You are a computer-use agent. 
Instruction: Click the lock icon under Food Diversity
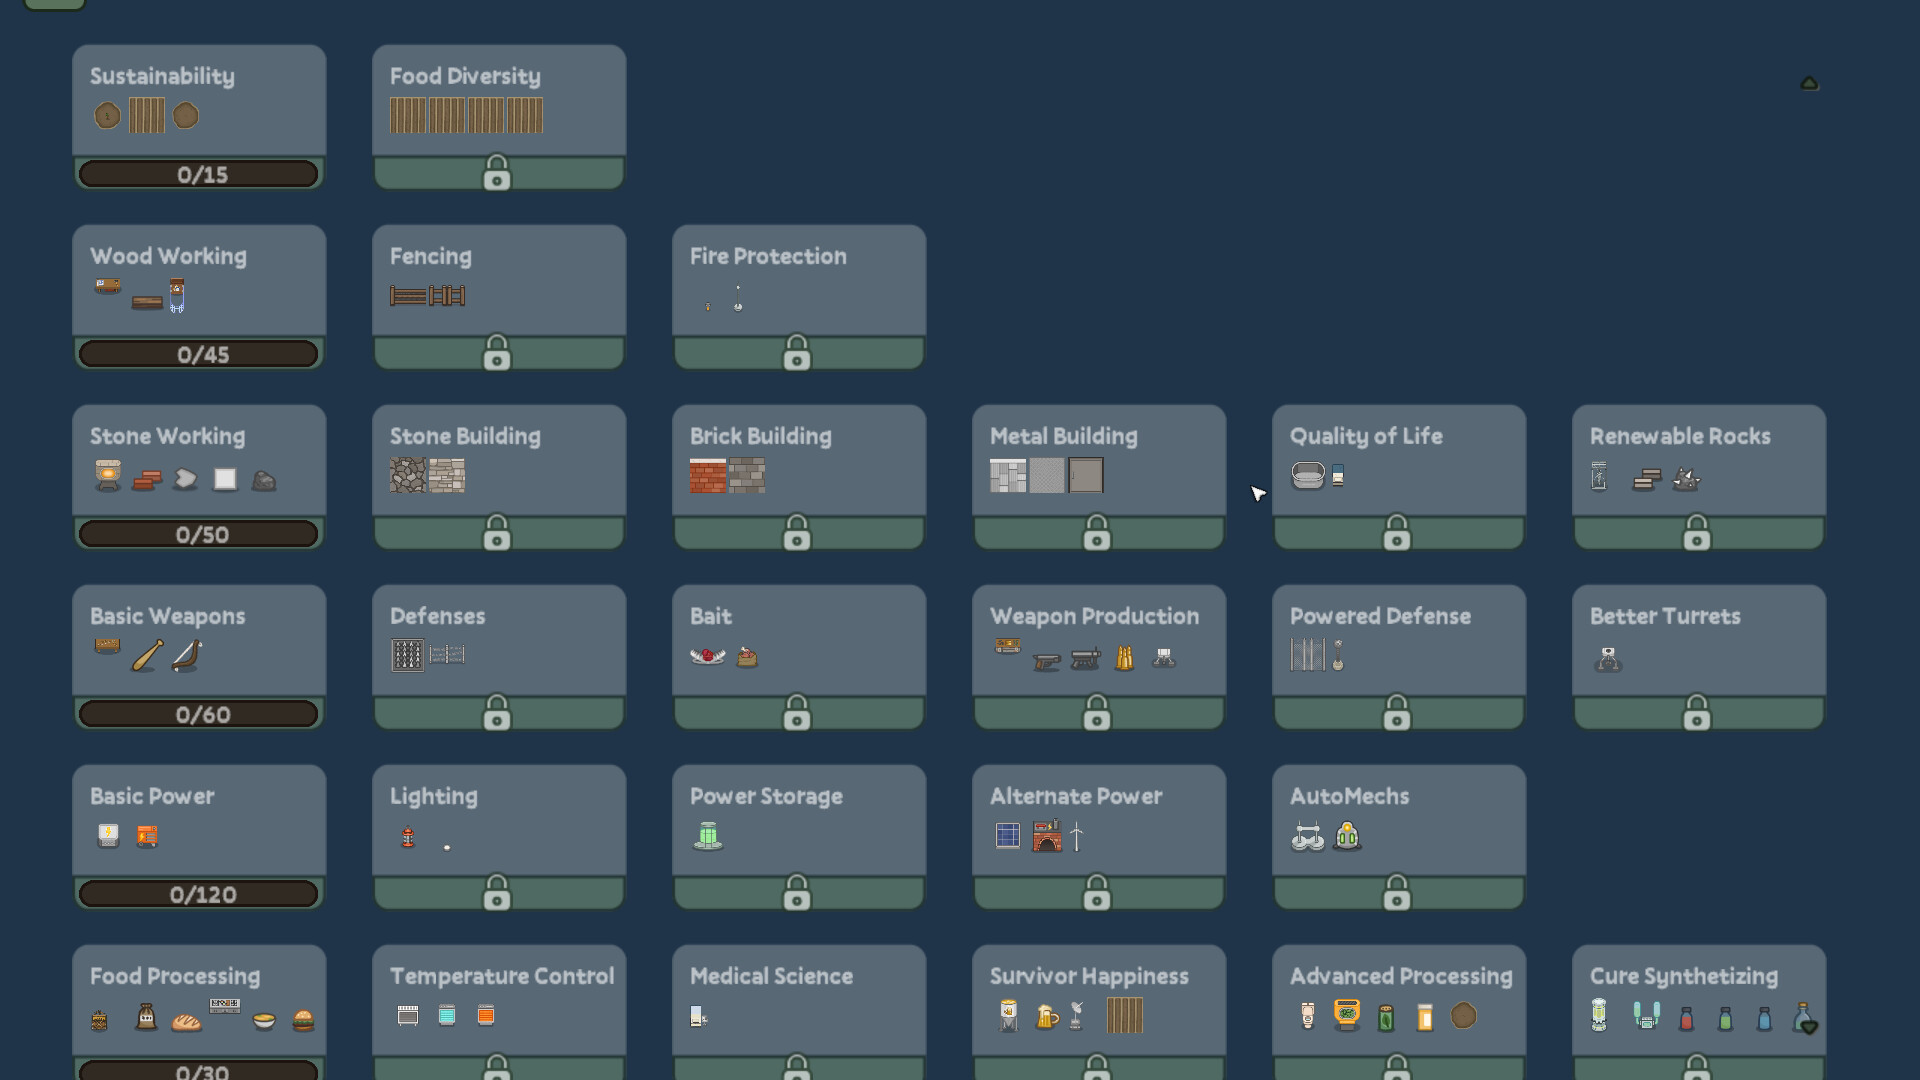497,172
